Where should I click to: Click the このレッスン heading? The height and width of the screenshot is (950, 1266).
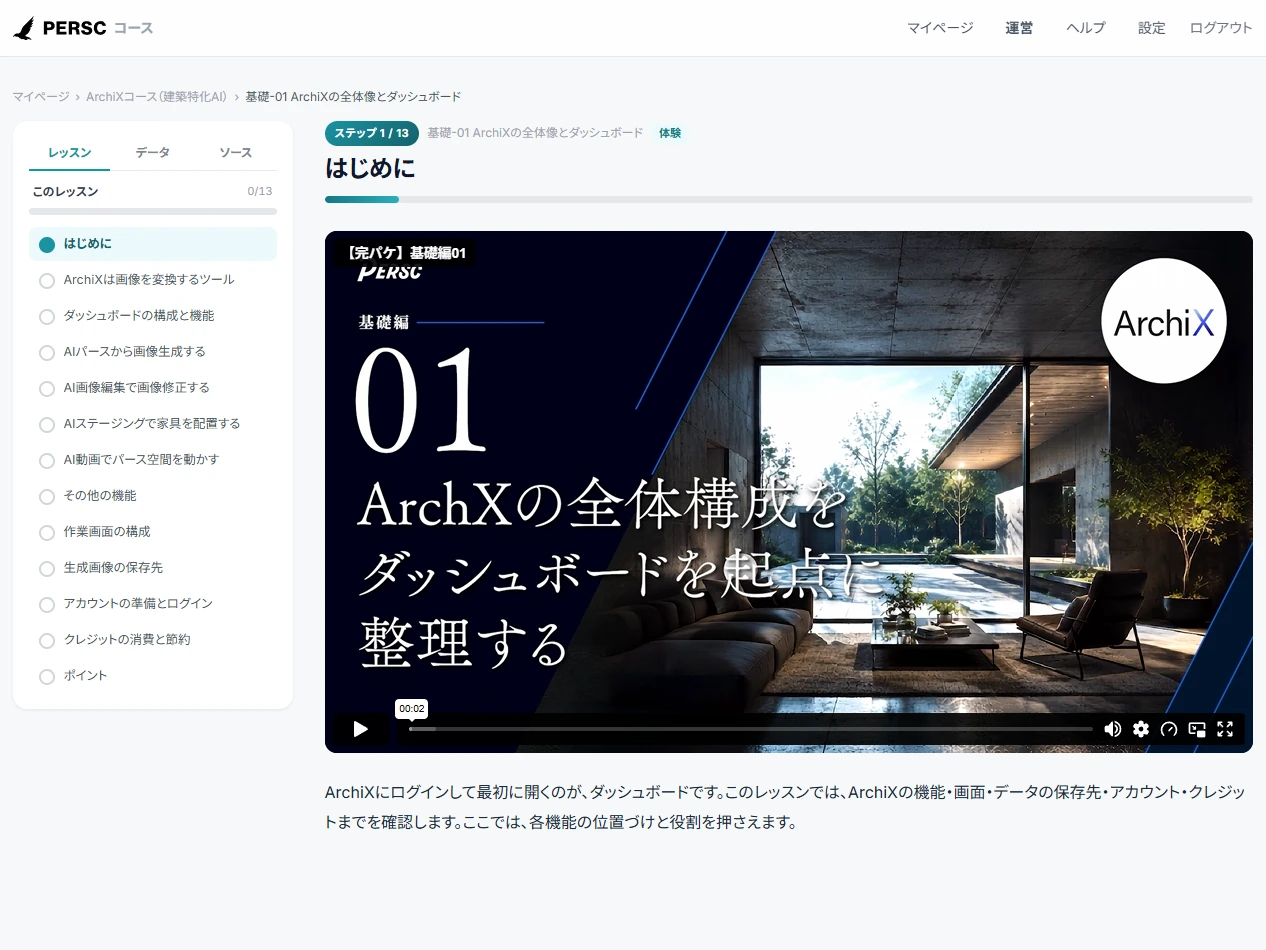(x=65, y=191)
